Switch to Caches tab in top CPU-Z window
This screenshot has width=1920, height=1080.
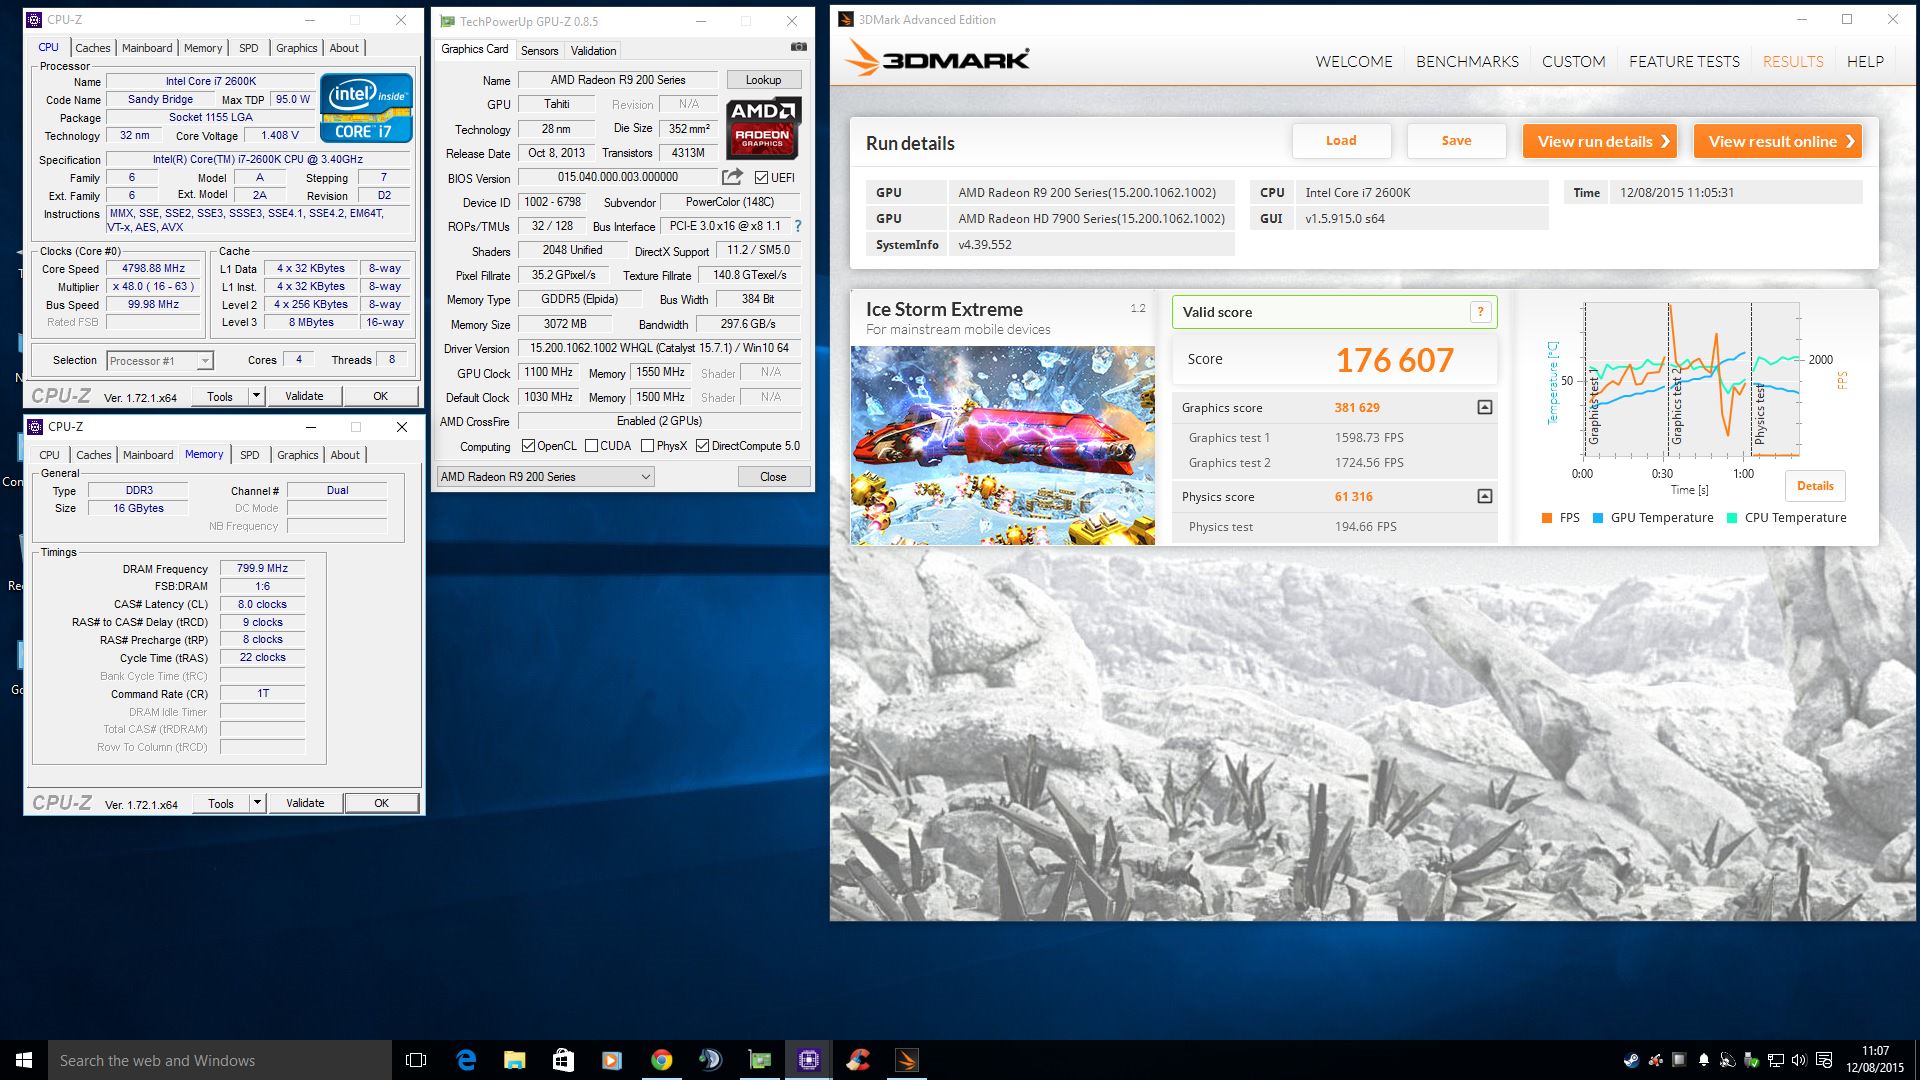(93, 48)
